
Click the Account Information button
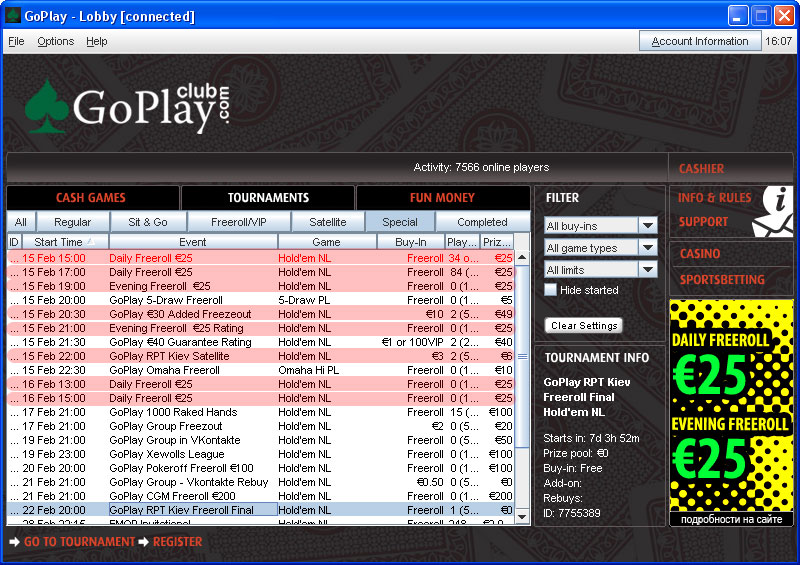coord(699,41)
